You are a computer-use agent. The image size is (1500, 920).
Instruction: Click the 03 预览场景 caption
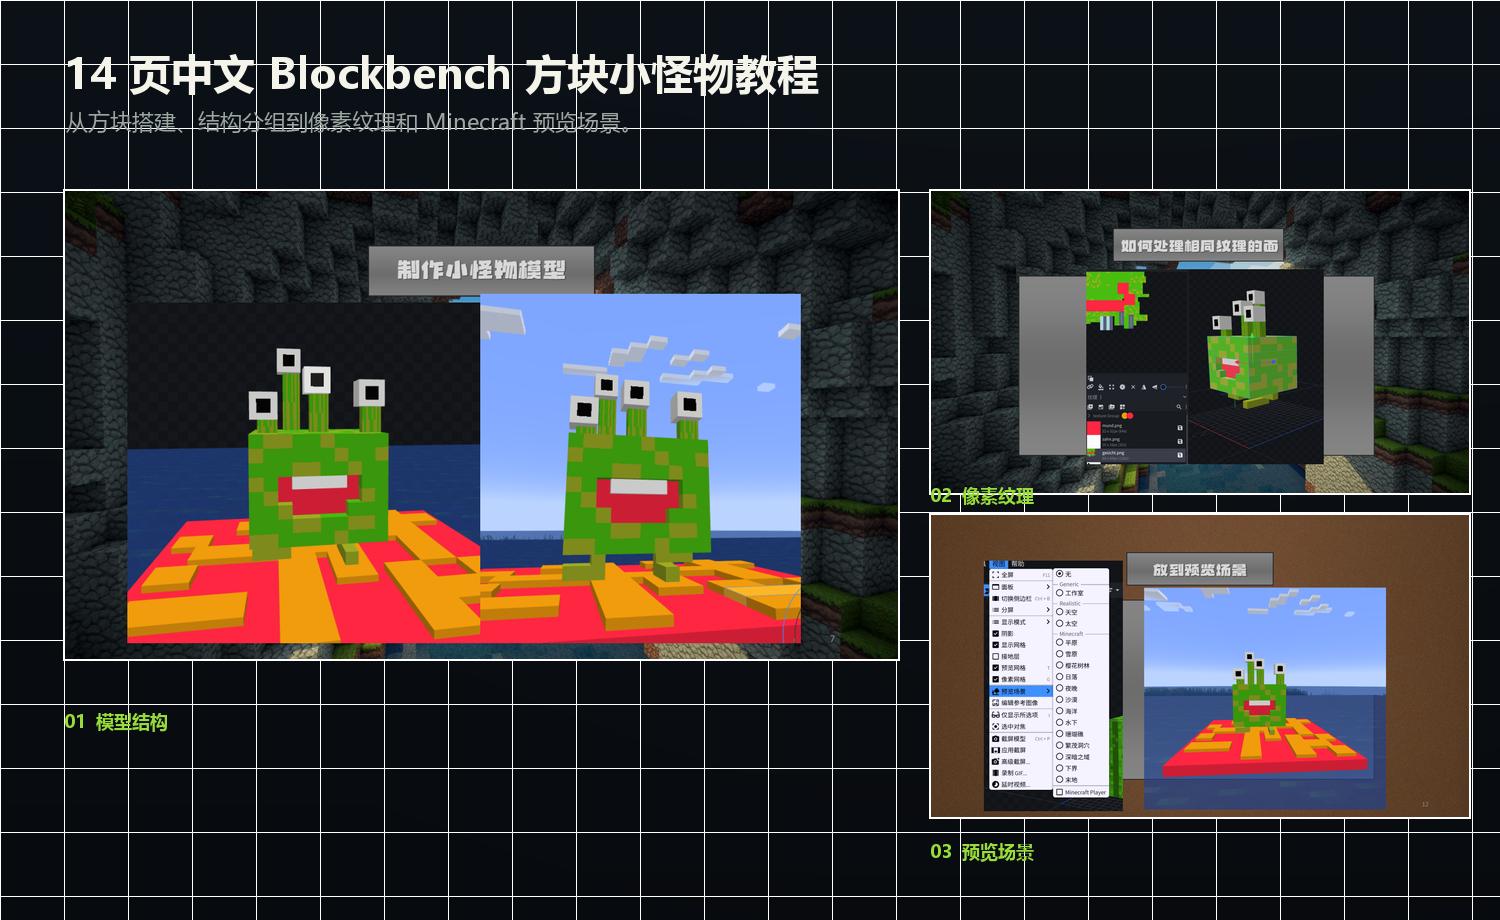tap(982, 852)
